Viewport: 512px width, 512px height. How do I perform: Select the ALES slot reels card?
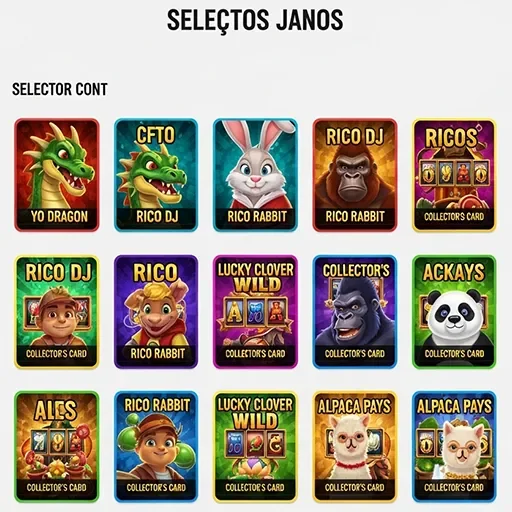click(57, 447)
